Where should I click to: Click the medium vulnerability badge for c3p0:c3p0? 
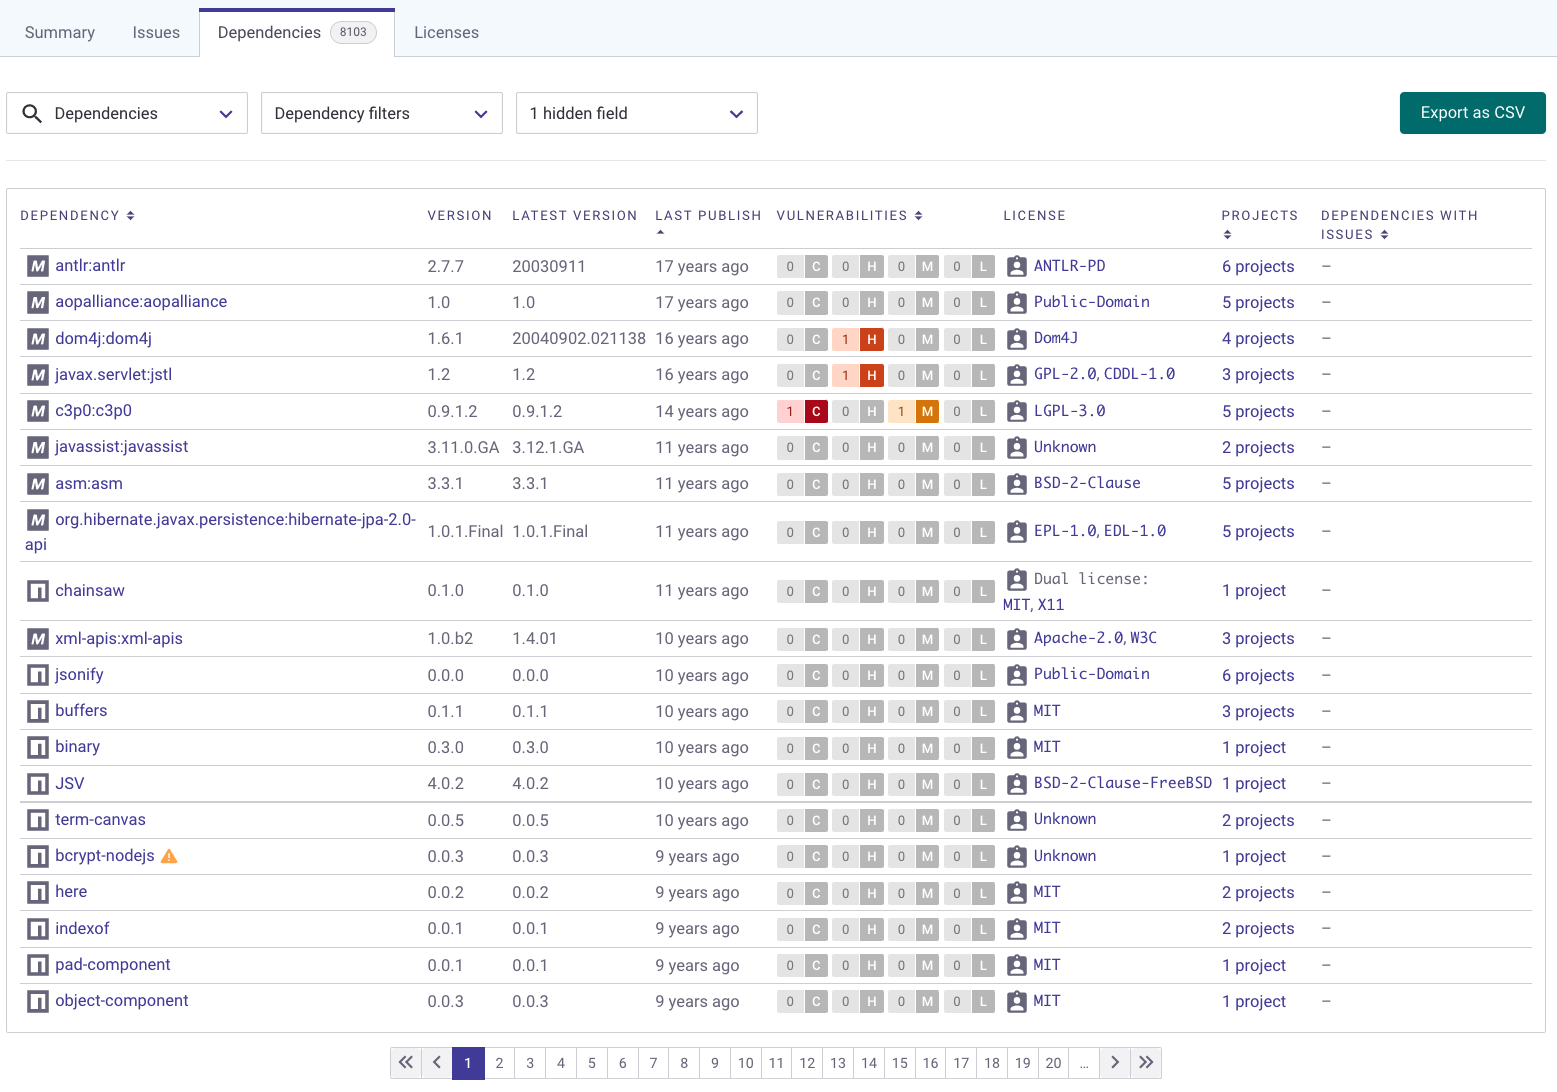(x=914, y=411)
